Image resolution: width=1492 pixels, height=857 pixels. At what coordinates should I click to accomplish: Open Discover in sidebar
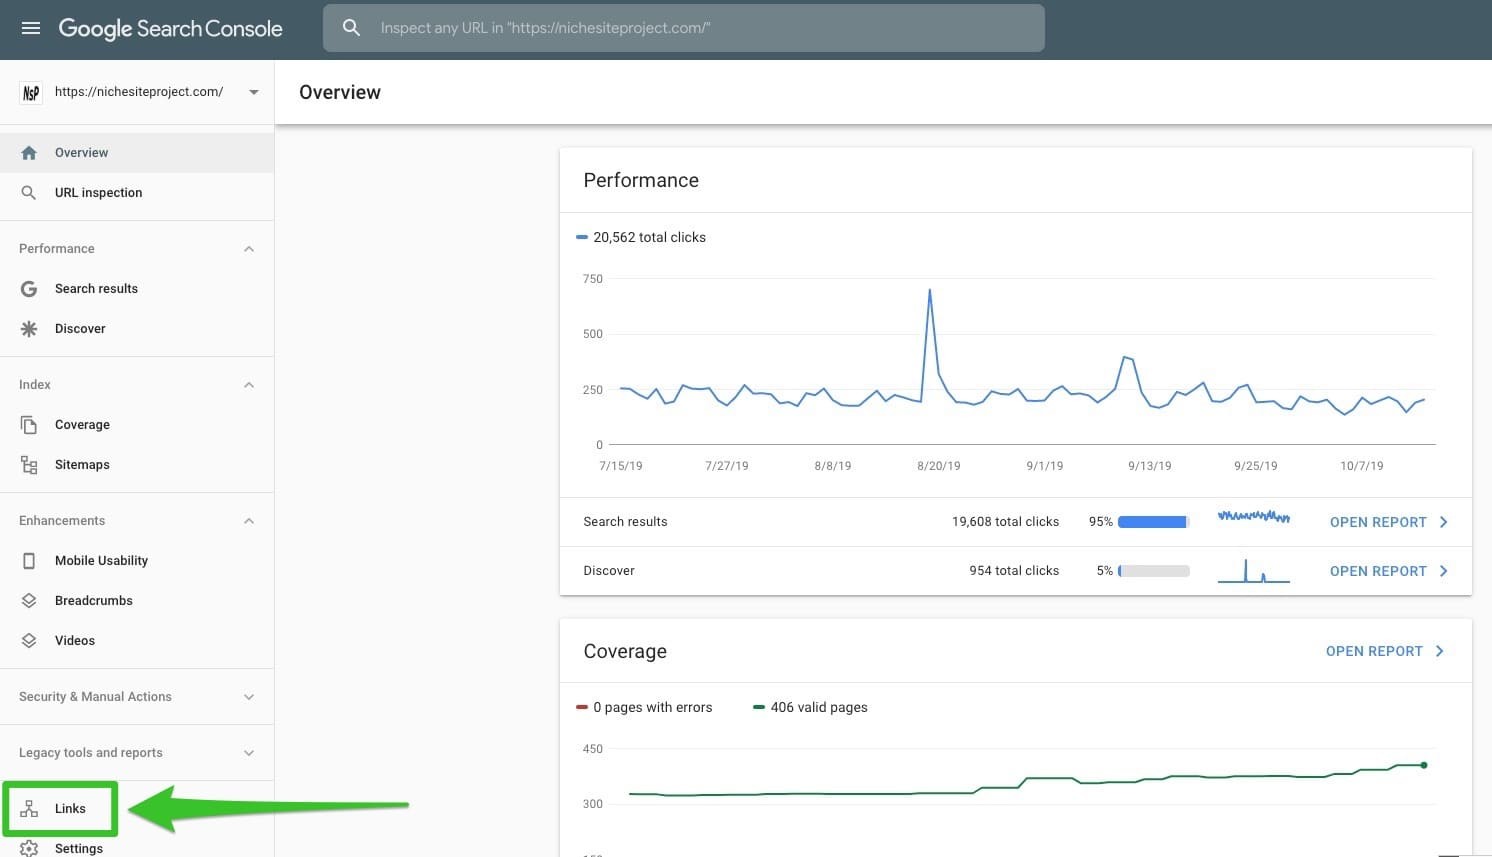click(x=137, y=329)
